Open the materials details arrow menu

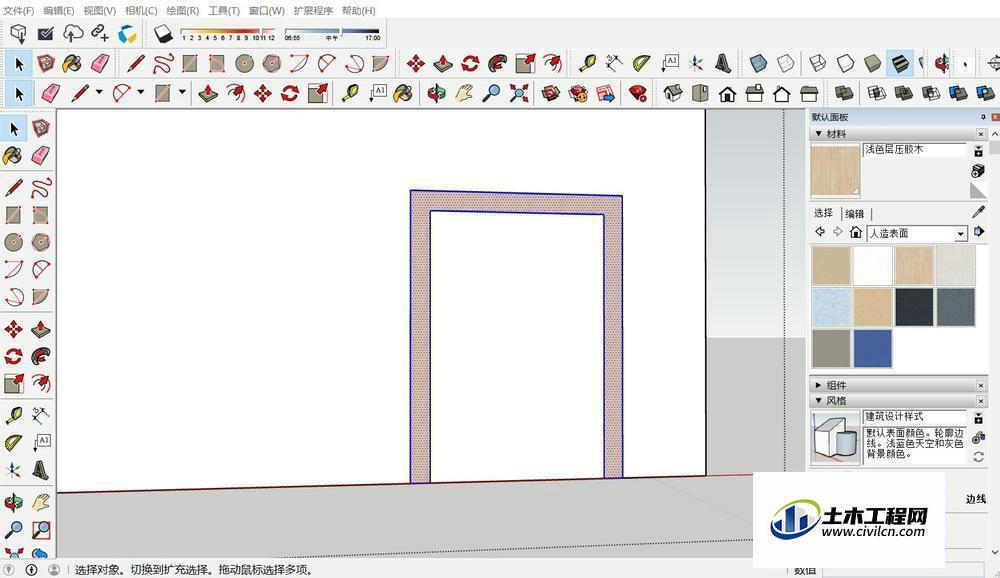[979, 232]
